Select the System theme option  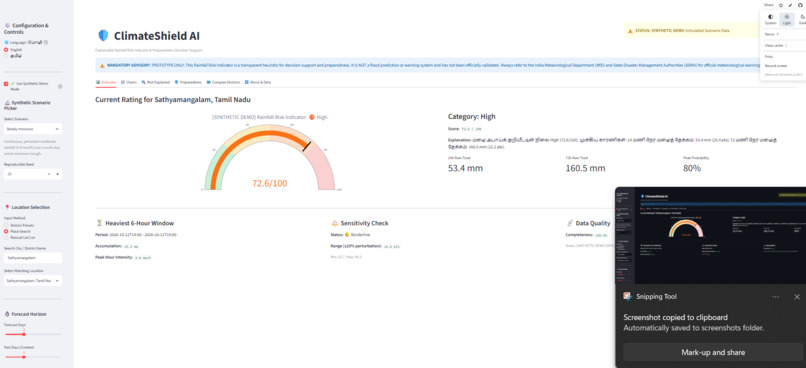coord(771,20)
